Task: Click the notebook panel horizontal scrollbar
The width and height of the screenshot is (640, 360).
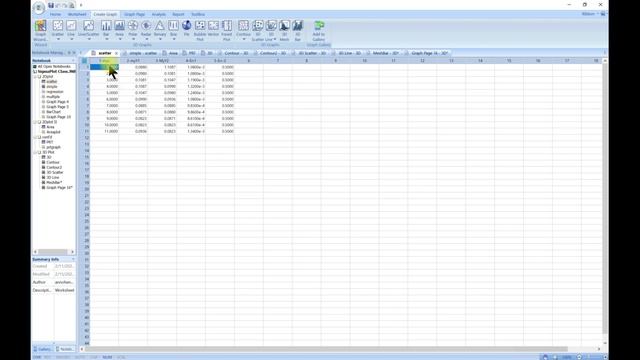Action: click(x=53, y=252)
